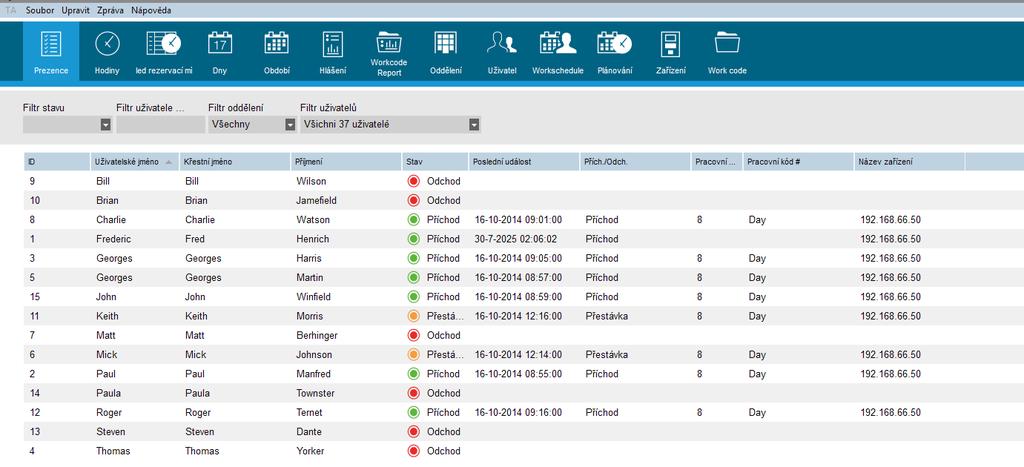
Task: Open the Upravit menu
Action: coord(76,10)
